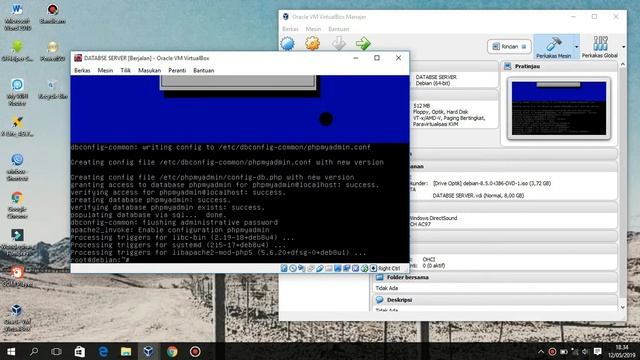The image size is (640, 360).
Task: Click scrollbar down arrow in Manager
Action: tap(622, 307)
